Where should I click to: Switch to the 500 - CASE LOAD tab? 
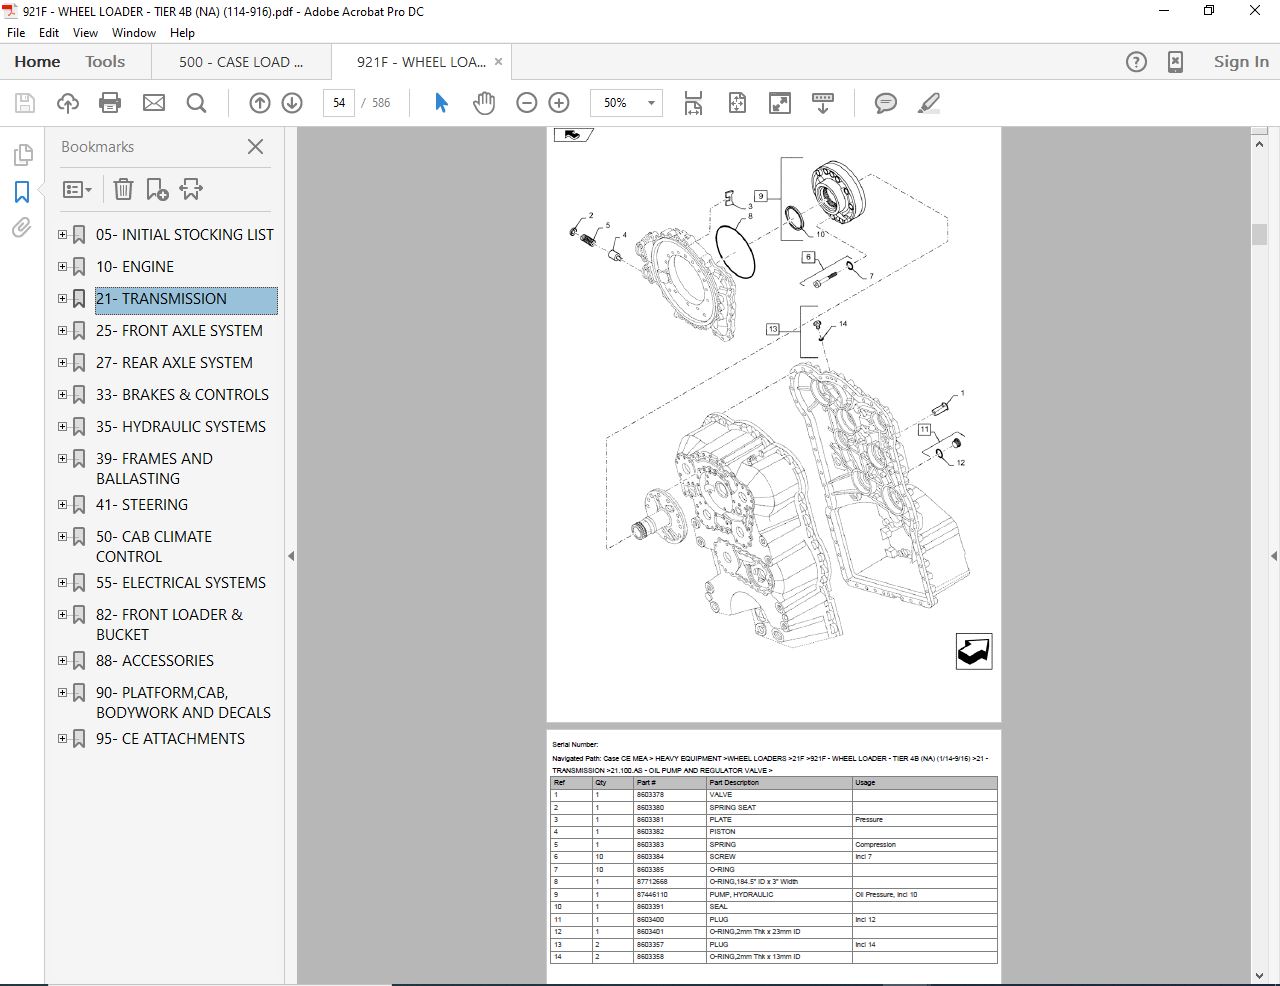(x=240, y=61)
